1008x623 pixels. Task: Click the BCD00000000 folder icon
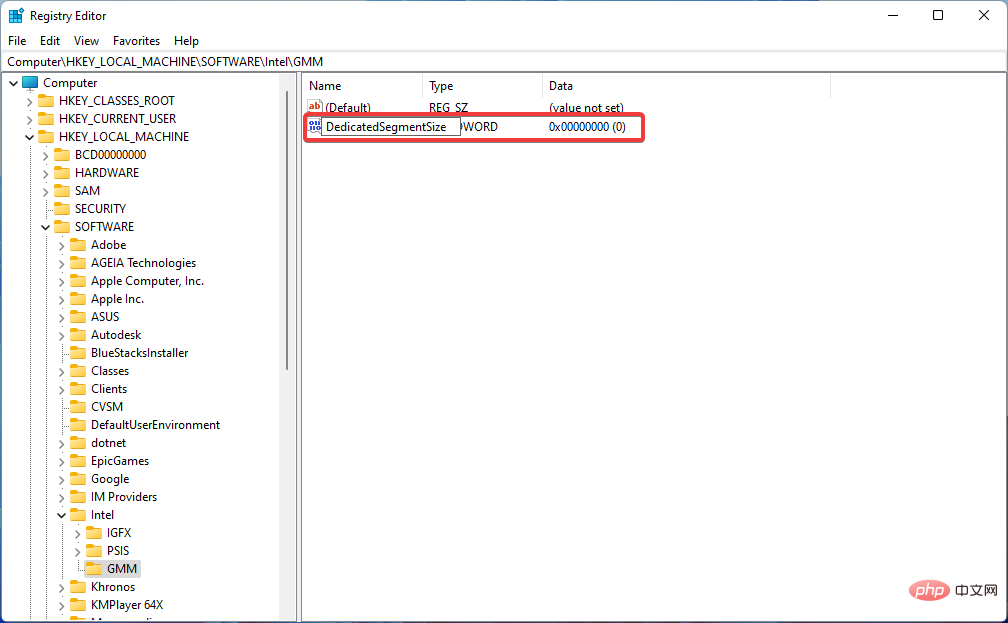coord(62,155)
